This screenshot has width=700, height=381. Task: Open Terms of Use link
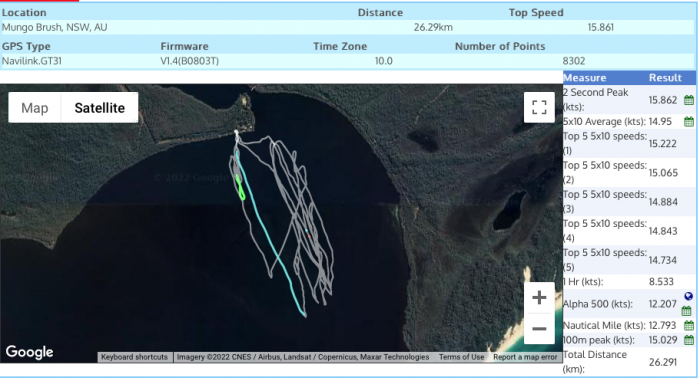(x=461, y=357)
